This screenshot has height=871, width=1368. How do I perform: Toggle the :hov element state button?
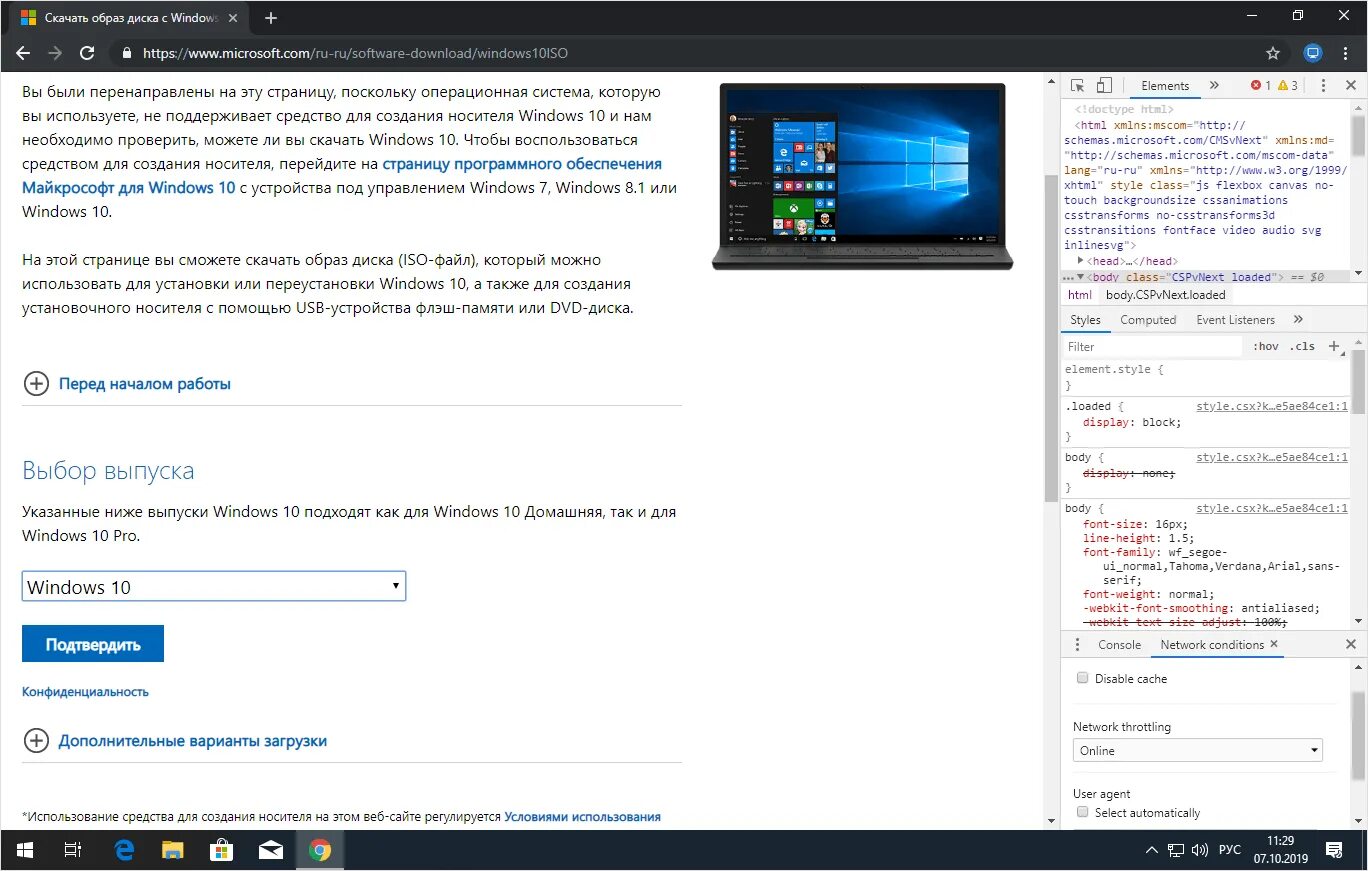(1265, 346)
